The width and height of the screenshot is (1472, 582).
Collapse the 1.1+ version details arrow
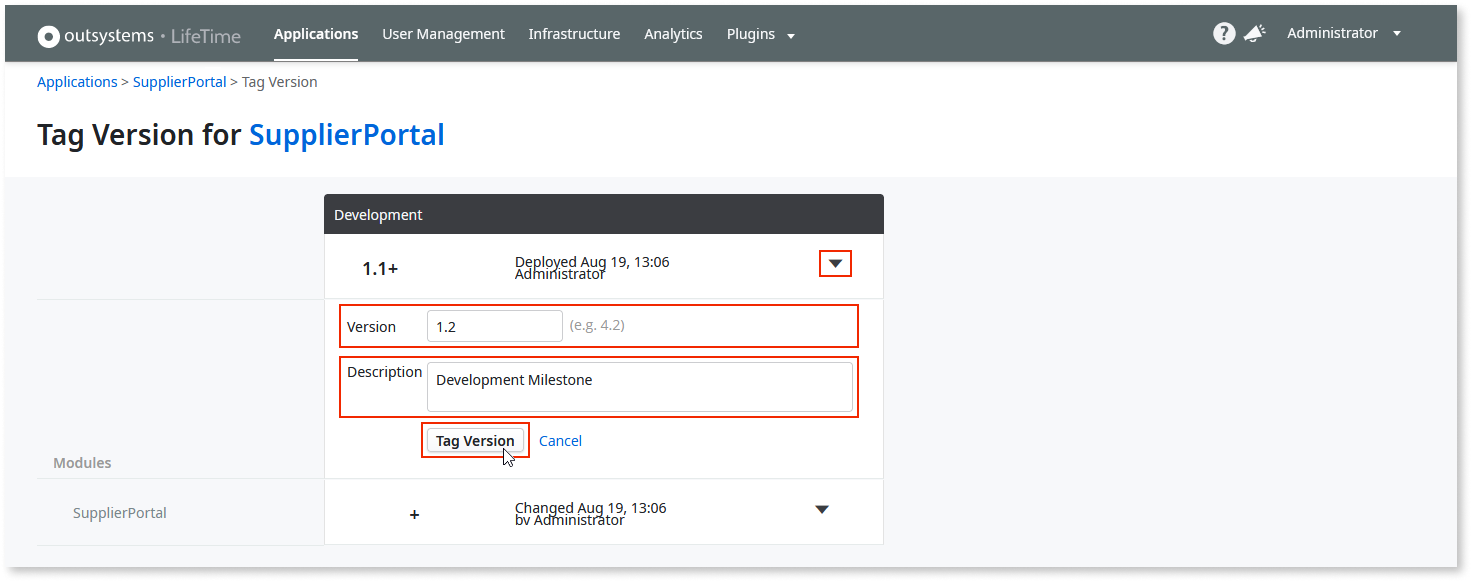[834, 263]
